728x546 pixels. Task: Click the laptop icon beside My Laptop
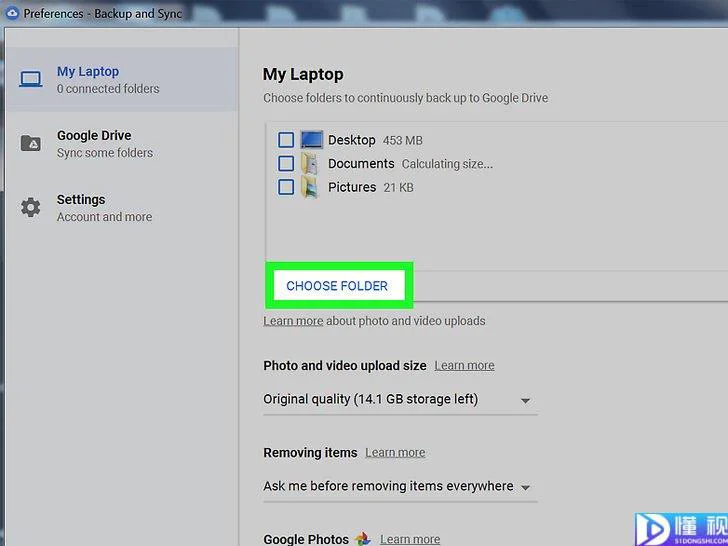pos(31,79)
